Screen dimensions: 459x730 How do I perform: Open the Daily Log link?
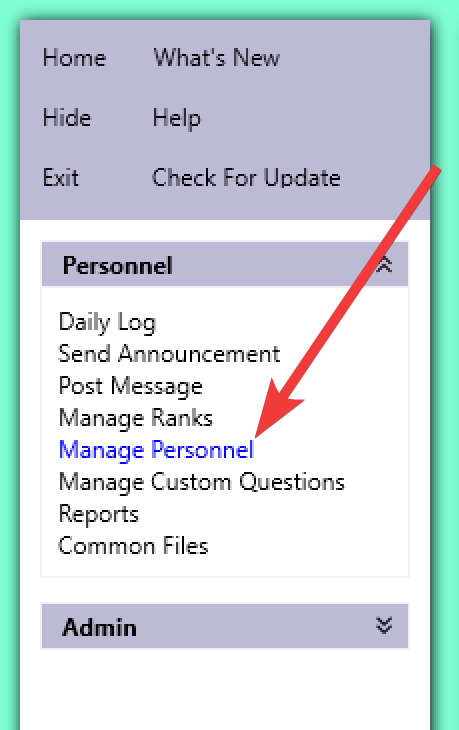pyautogui.click(x=107, y=323)
